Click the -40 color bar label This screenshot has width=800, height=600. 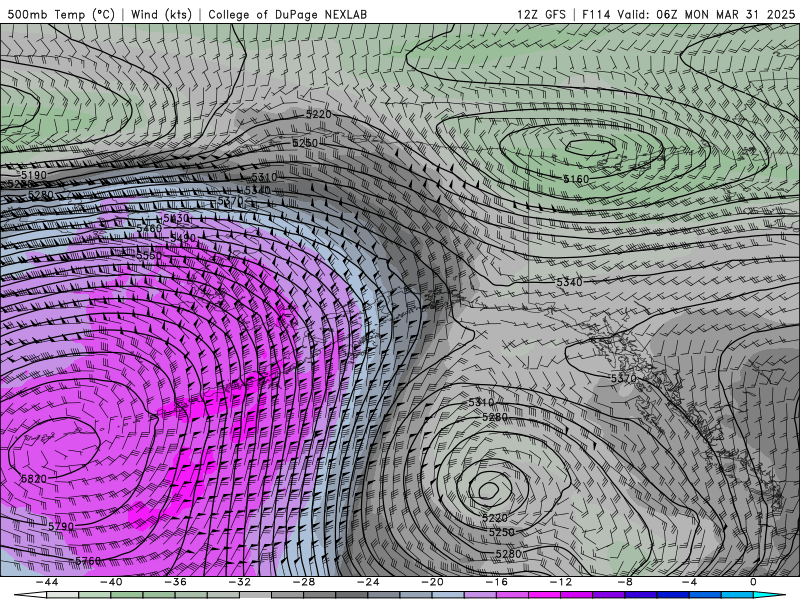pos(111,582)
